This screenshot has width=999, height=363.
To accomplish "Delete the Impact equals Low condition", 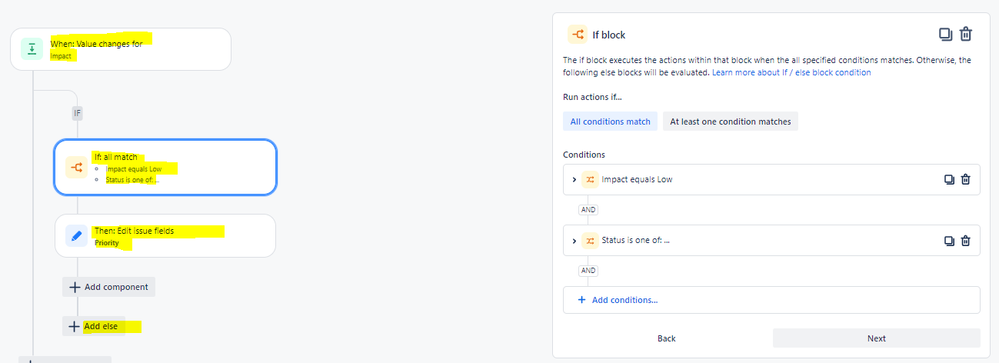I will click(x=966, y=180).
